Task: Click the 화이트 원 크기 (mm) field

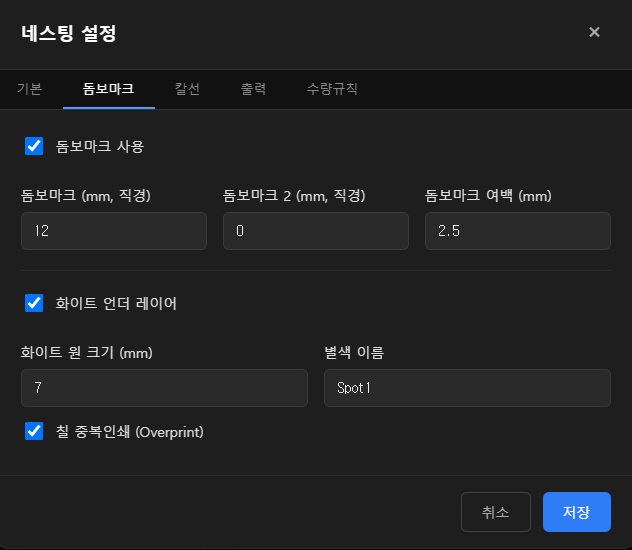Action: click(x=164, y=388)
